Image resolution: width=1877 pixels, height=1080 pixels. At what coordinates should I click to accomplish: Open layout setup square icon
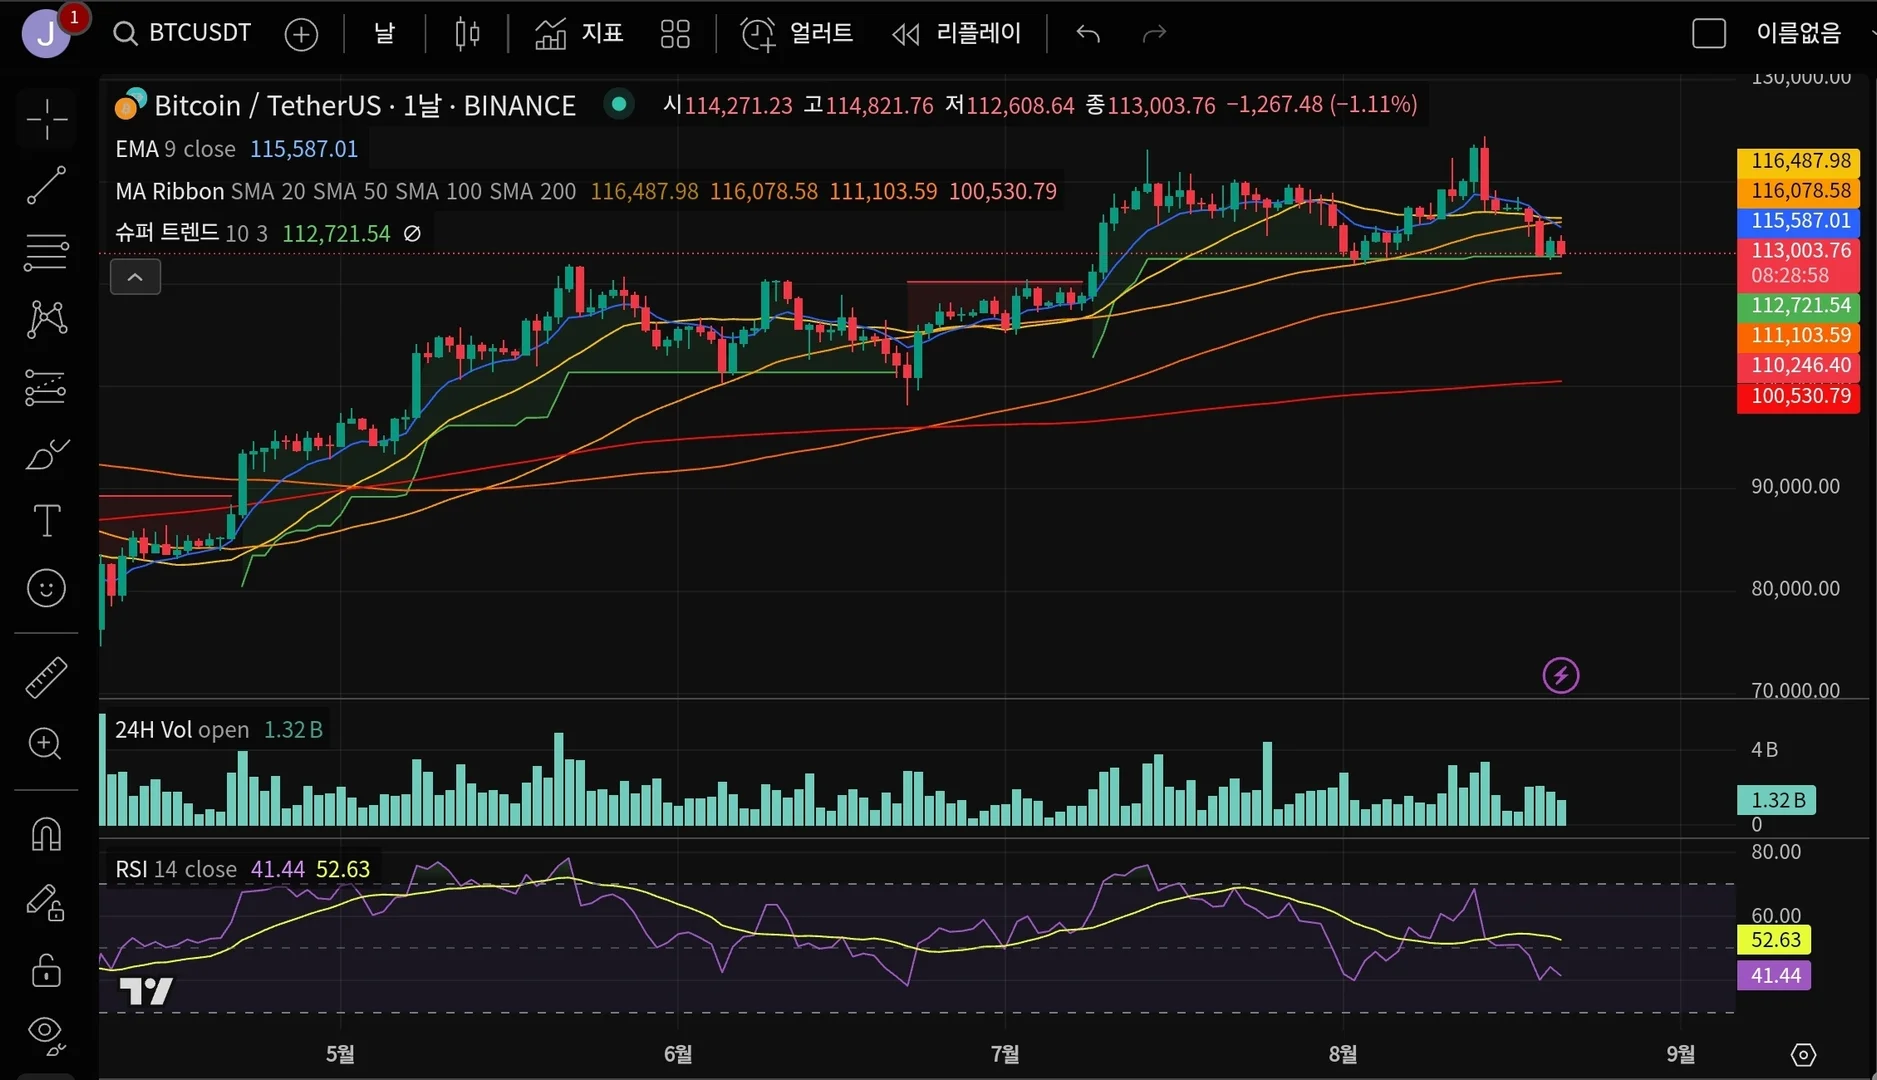[x=1709, y=34]
